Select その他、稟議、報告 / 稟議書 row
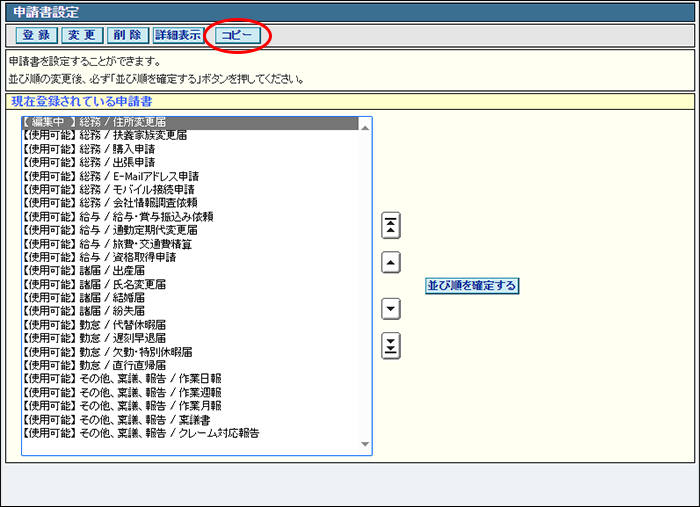 190,420
